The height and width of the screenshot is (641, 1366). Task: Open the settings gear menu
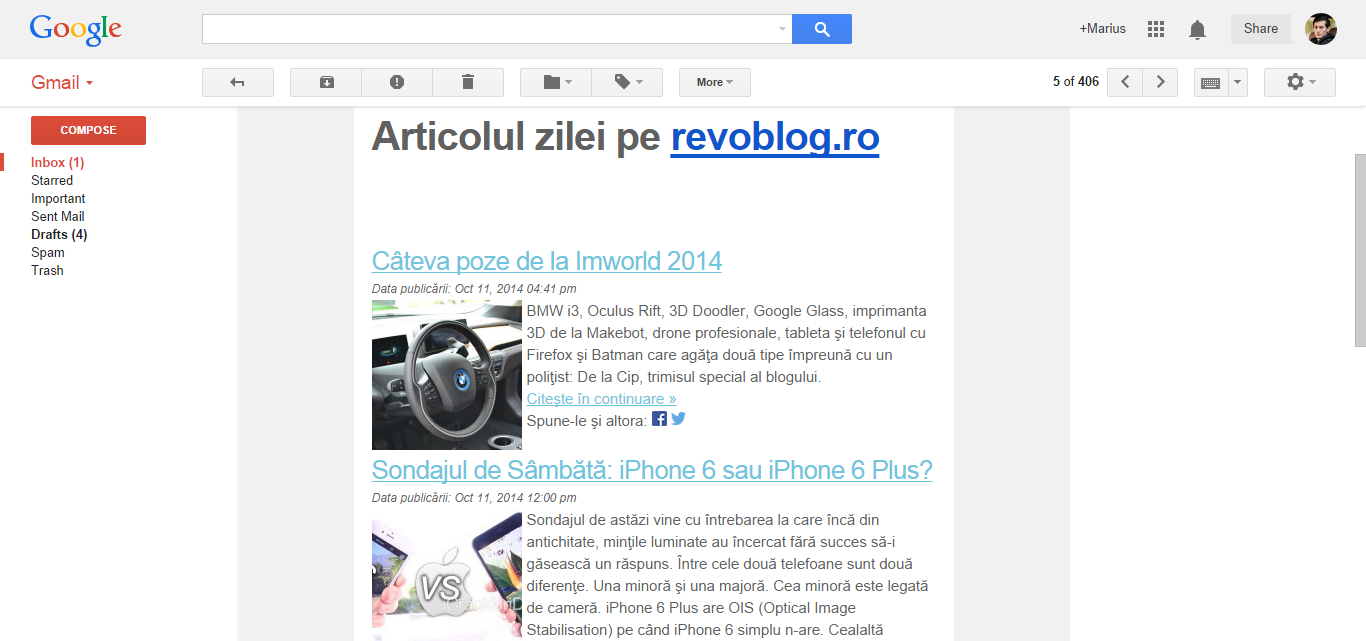click(x=1300, y=82)
